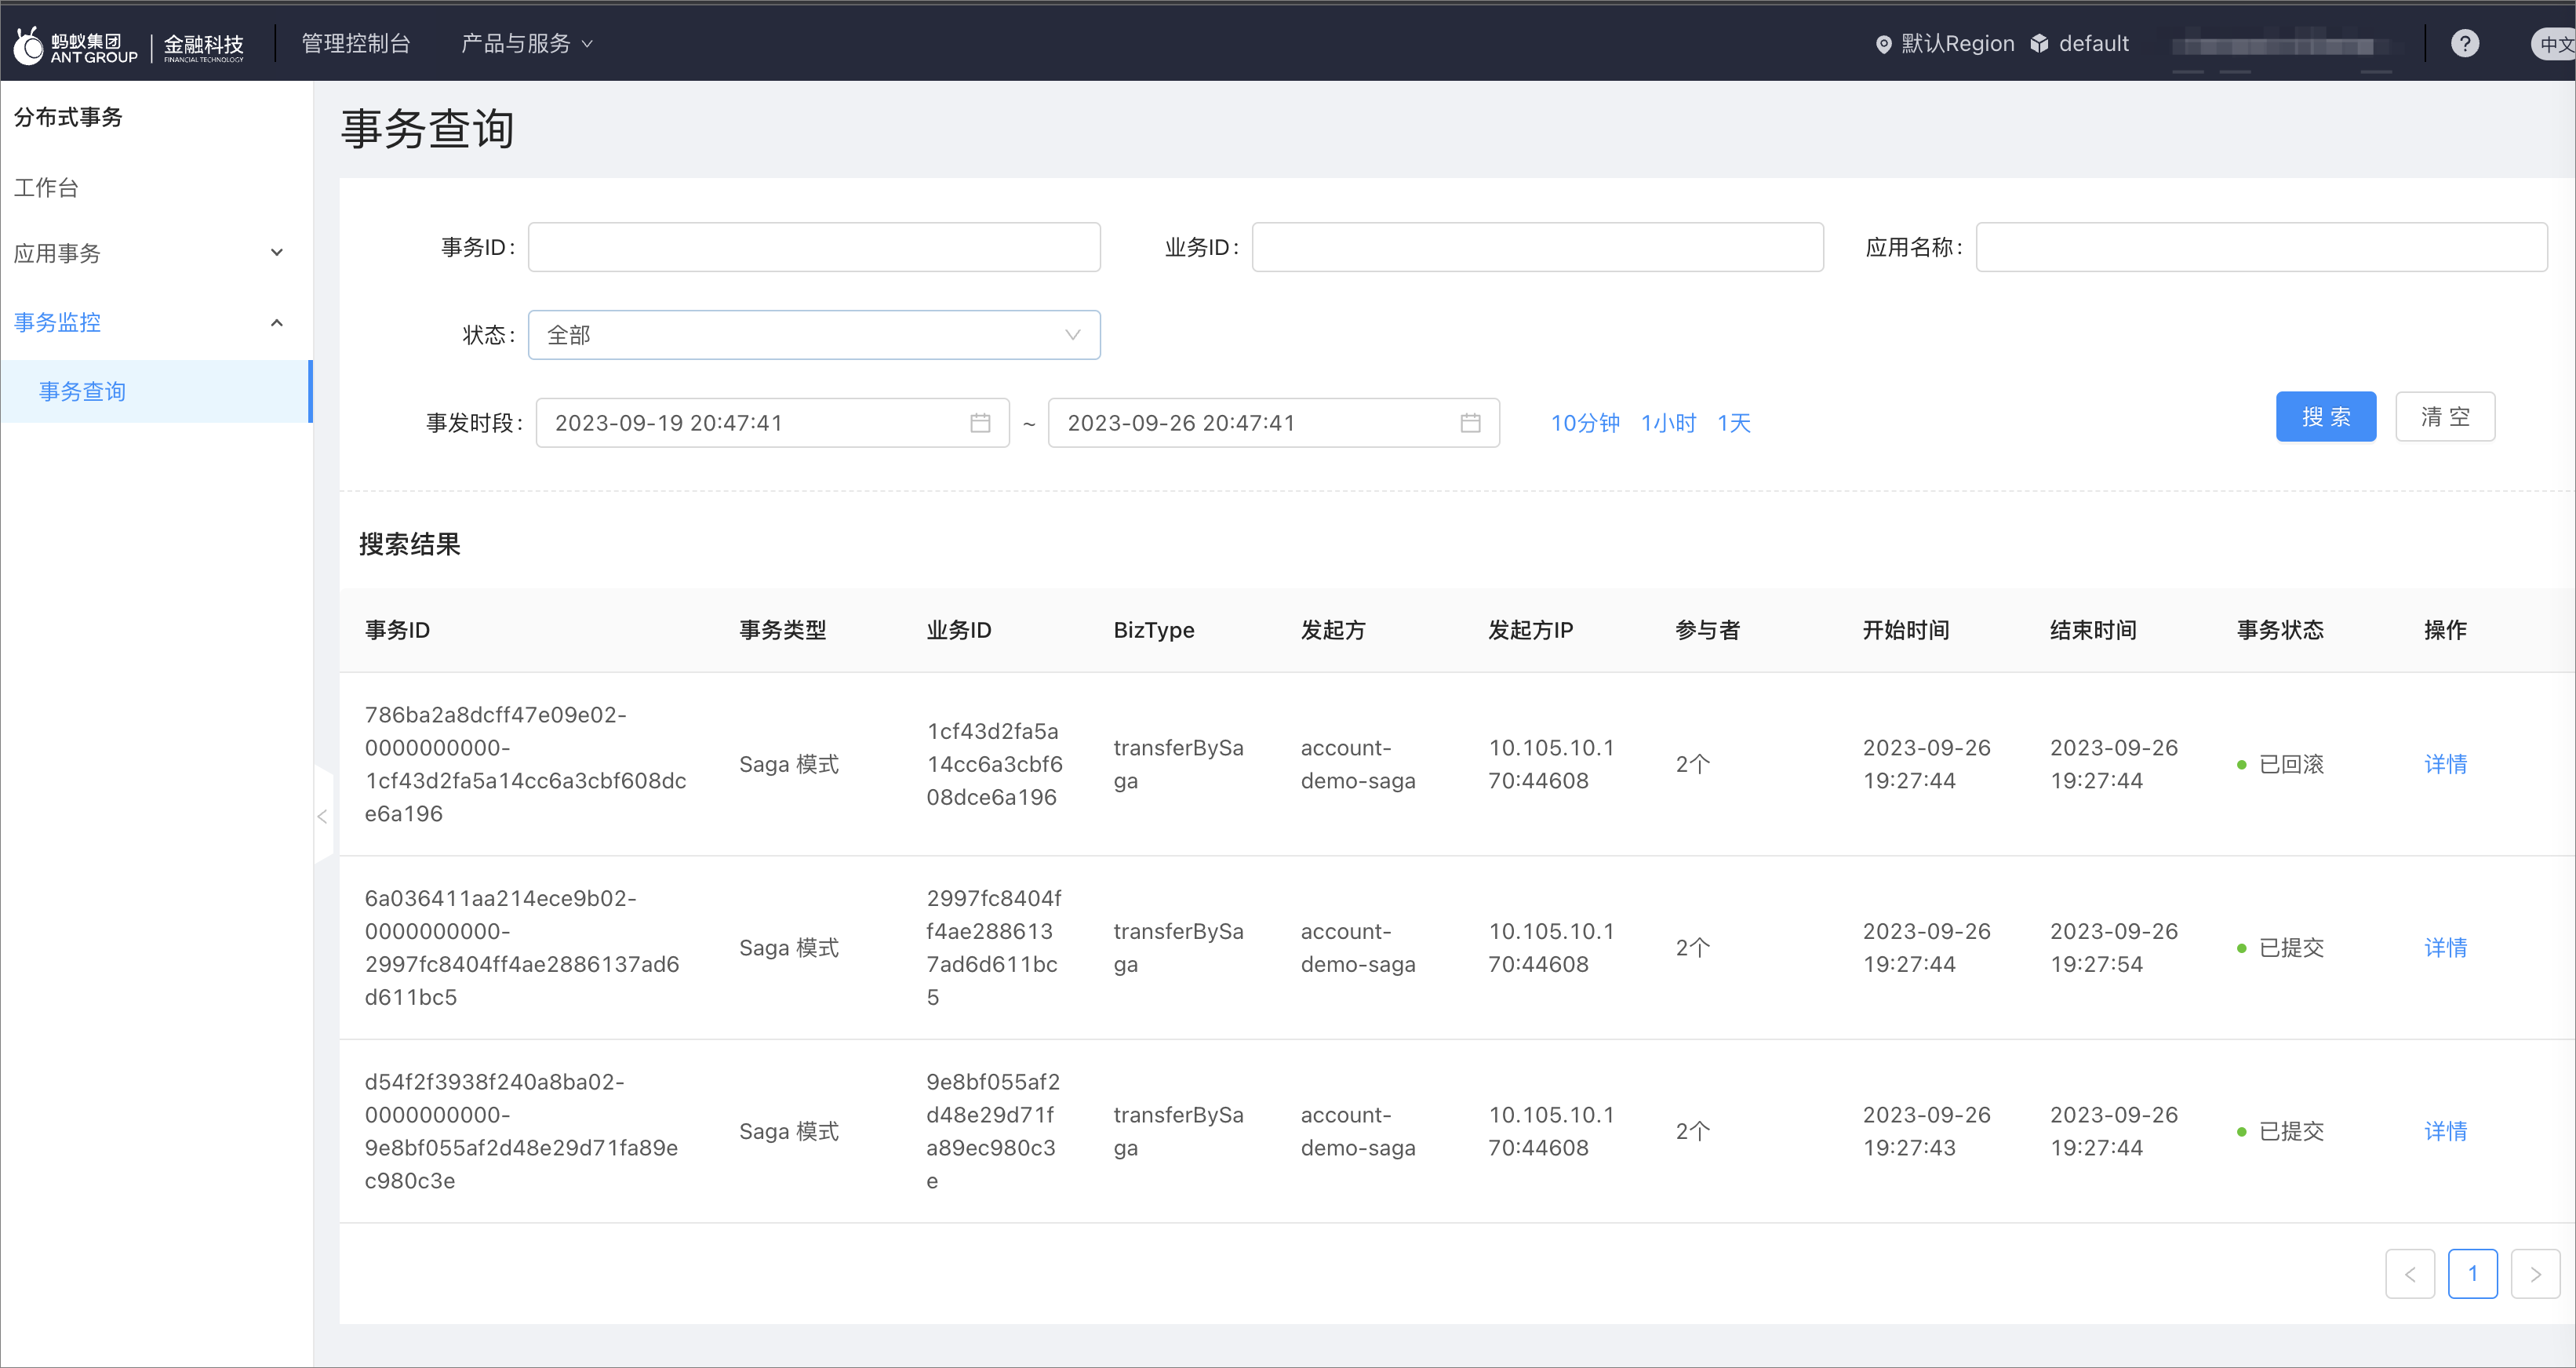The width and height of the screenshot is (2576, 1368).
Task: Click transaction ID starting 786ba2a8dcff47e09e02
Action: [525, 764]
